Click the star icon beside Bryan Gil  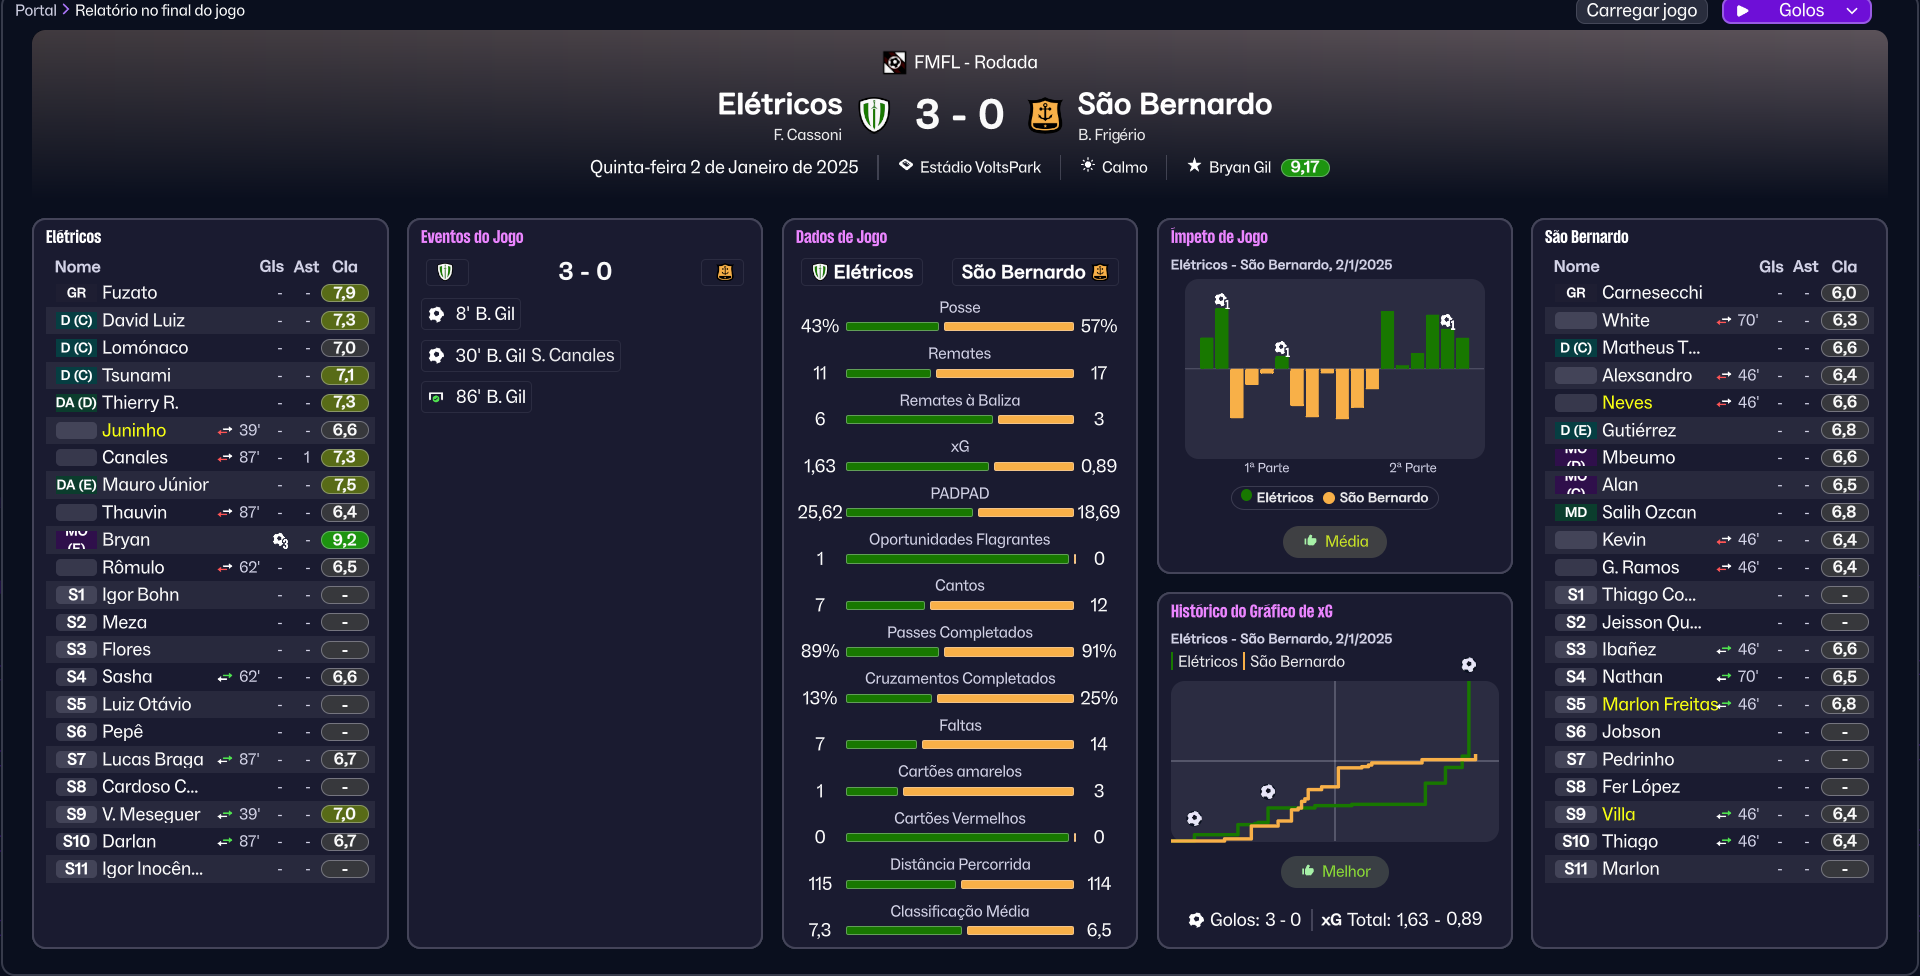[x=1194, y=166]
